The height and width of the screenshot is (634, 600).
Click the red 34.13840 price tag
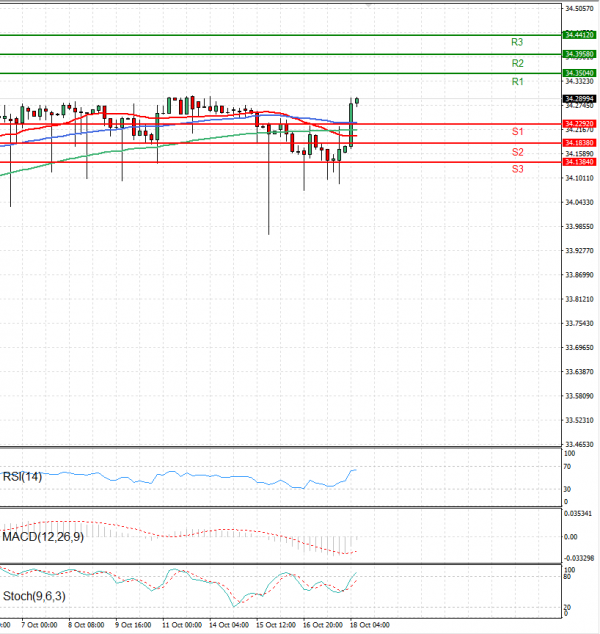(x=579, y=161)
